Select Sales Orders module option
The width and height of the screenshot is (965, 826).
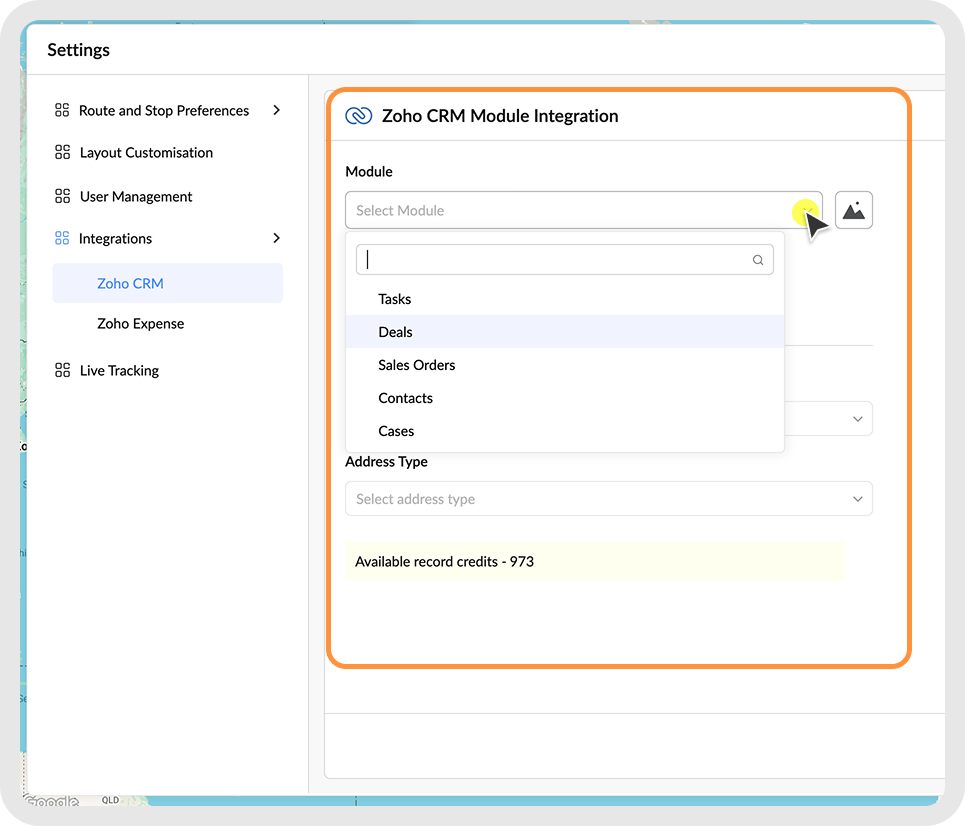(x=416, y=365)
